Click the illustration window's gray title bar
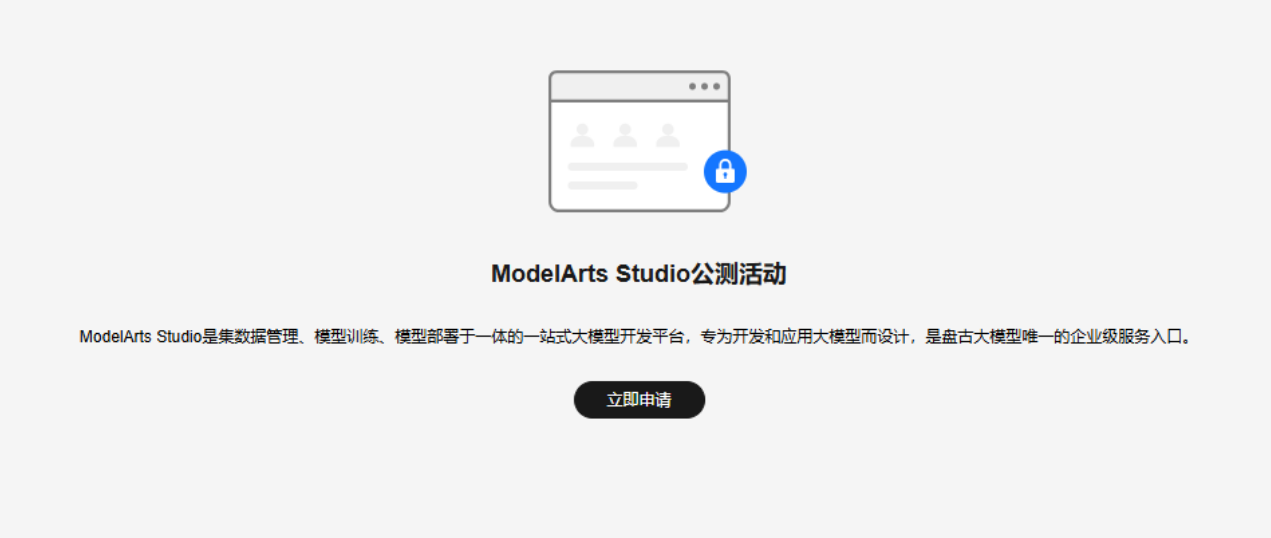1271x538 pixels. pos(639,86)
